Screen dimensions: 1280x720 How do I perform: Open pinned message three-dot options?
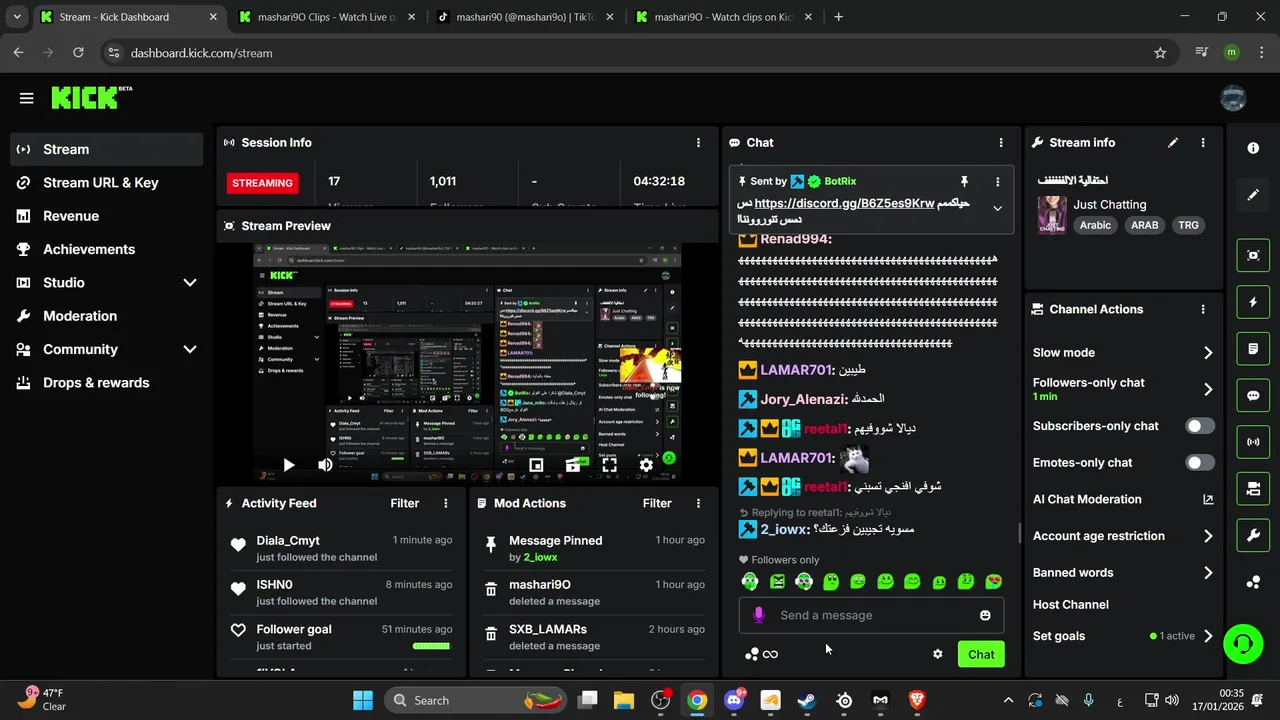coord(997,182)
